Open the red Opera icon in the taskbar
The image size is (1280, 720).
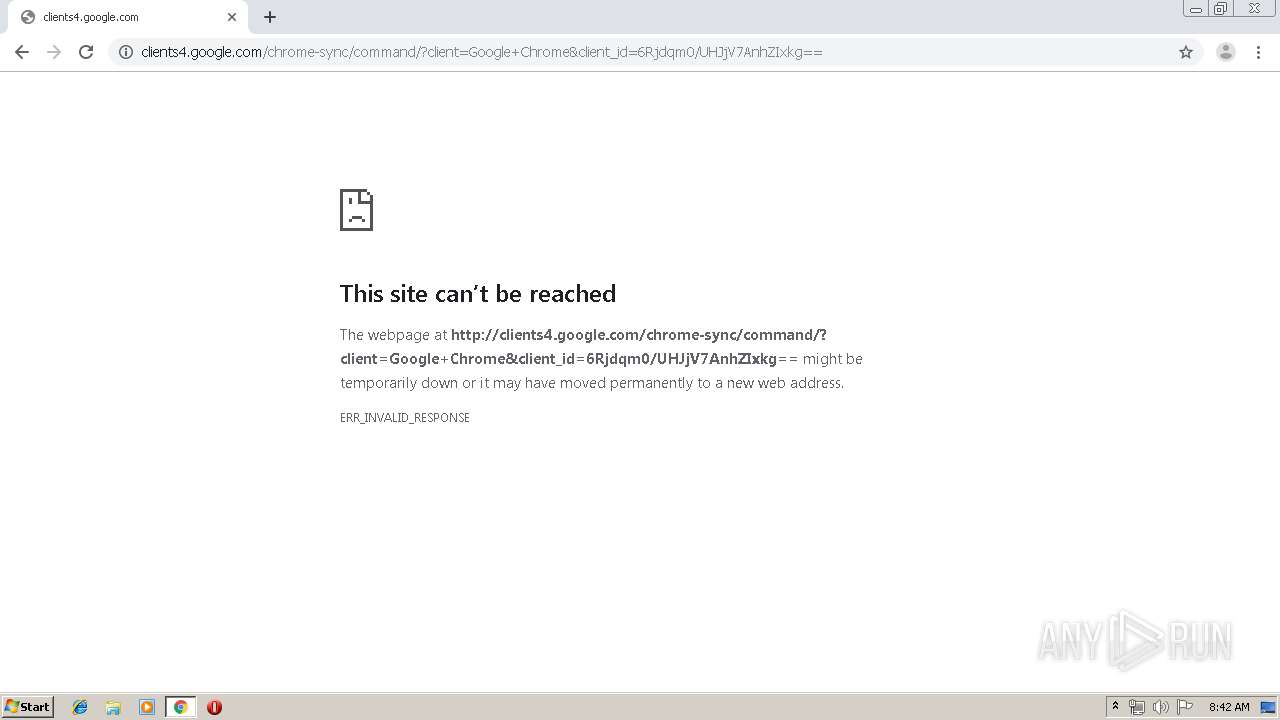pyautogui.click(x=214, y=707)
